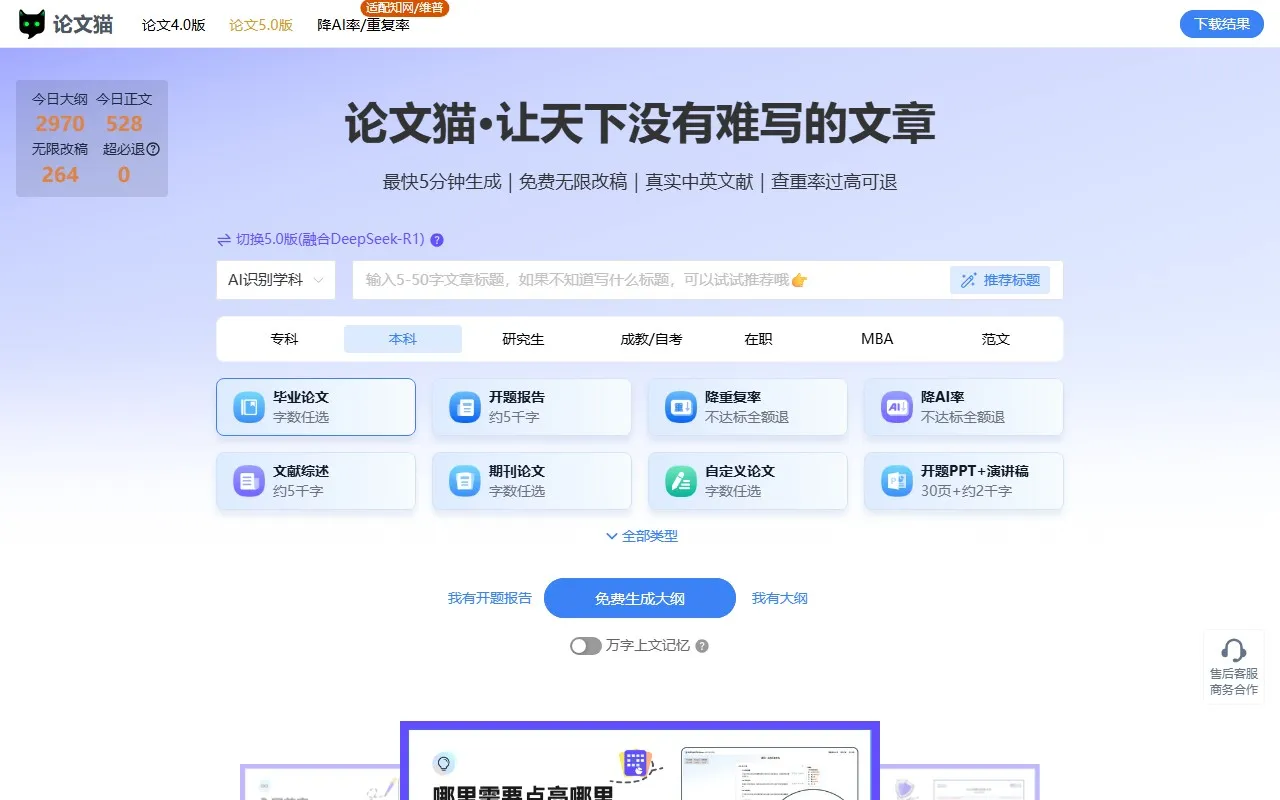Click the 文献综述 card icon
The width and height of the screenshot is (1280, 800).
tap(247, 481)
